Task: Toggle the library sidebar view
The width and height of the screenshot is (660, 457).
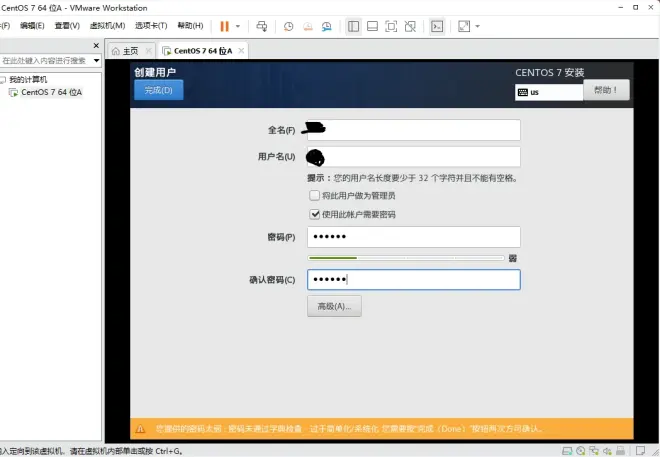Action: pyautogui.click(x=354, y=27)
